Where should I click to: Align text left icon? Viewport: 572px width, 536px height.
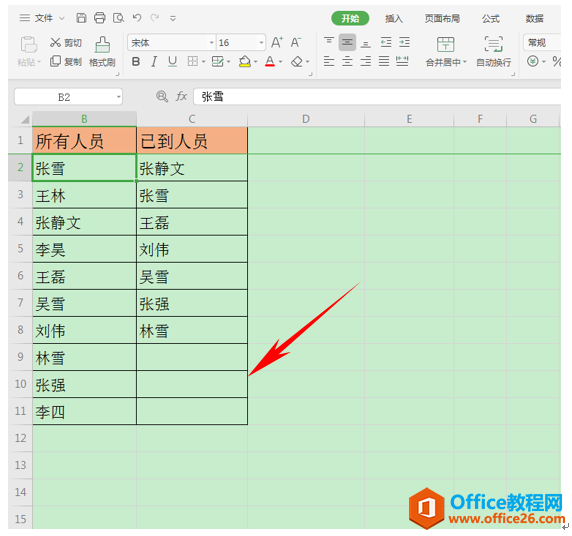pos(329,61)
